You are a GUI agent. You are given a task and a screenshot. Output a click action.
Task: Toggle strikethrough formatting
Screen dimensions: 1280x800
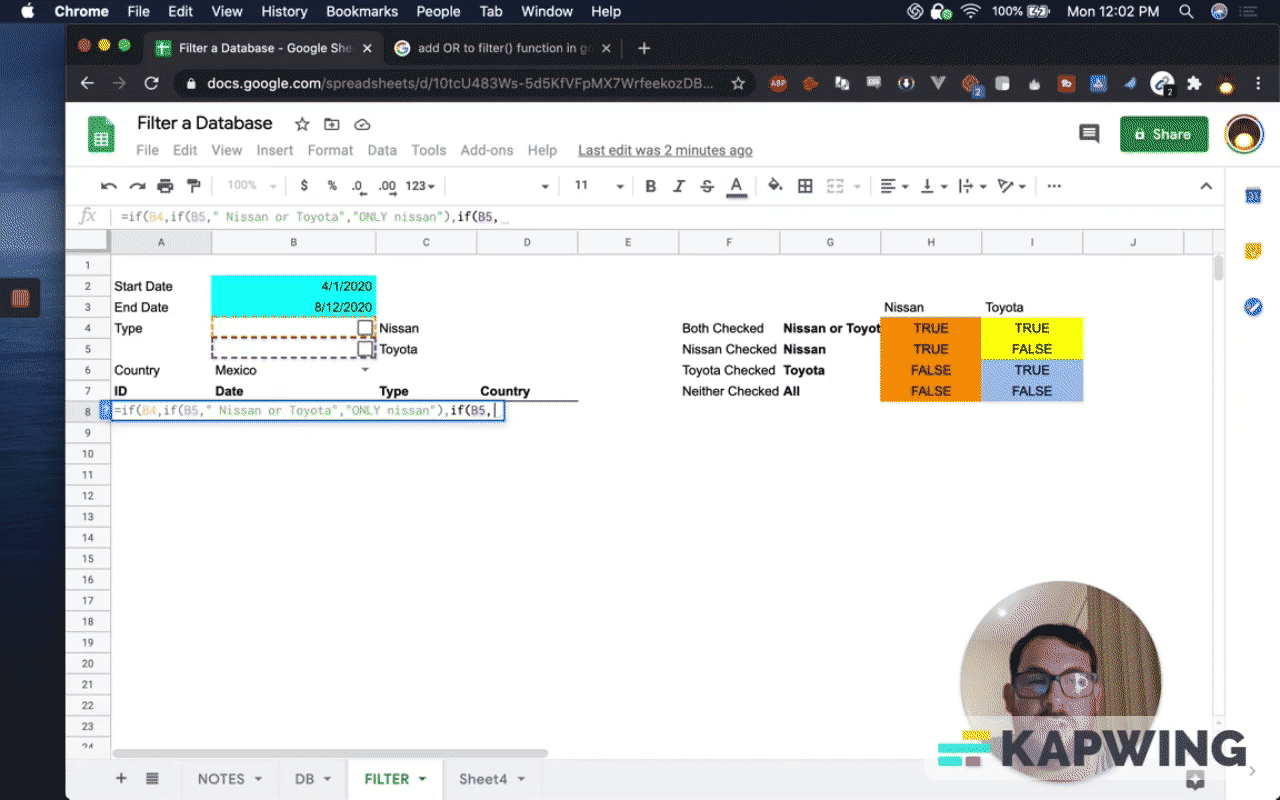(x=707, y=186)
